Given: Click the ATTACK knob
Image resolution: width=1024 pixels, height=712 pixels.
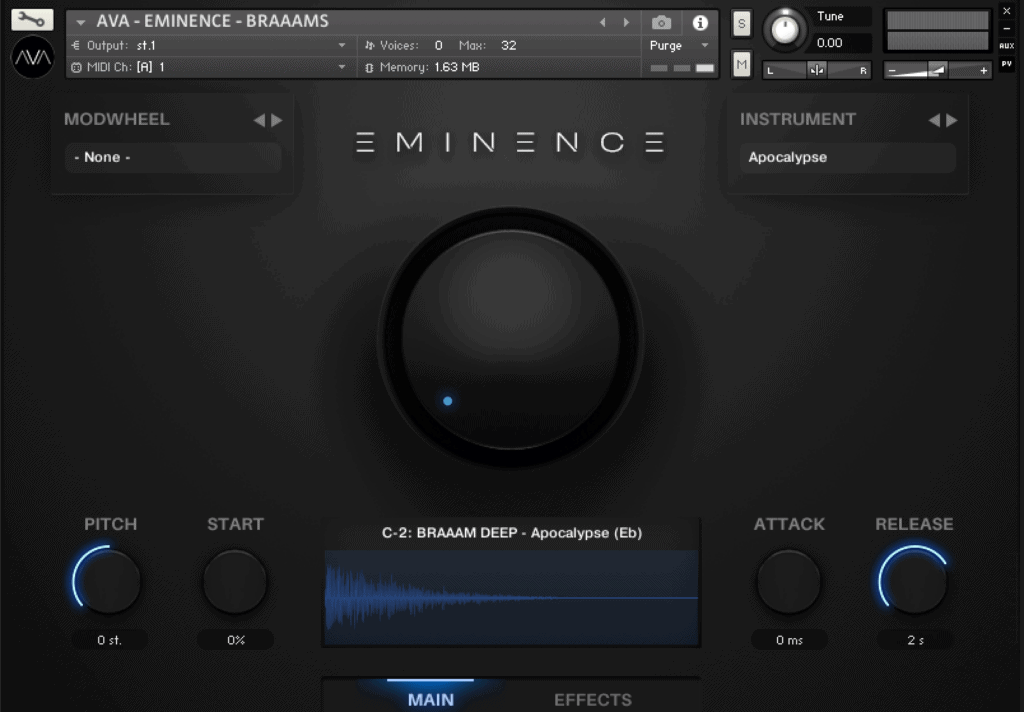Looking at the screenshot, I should [788, 581].
